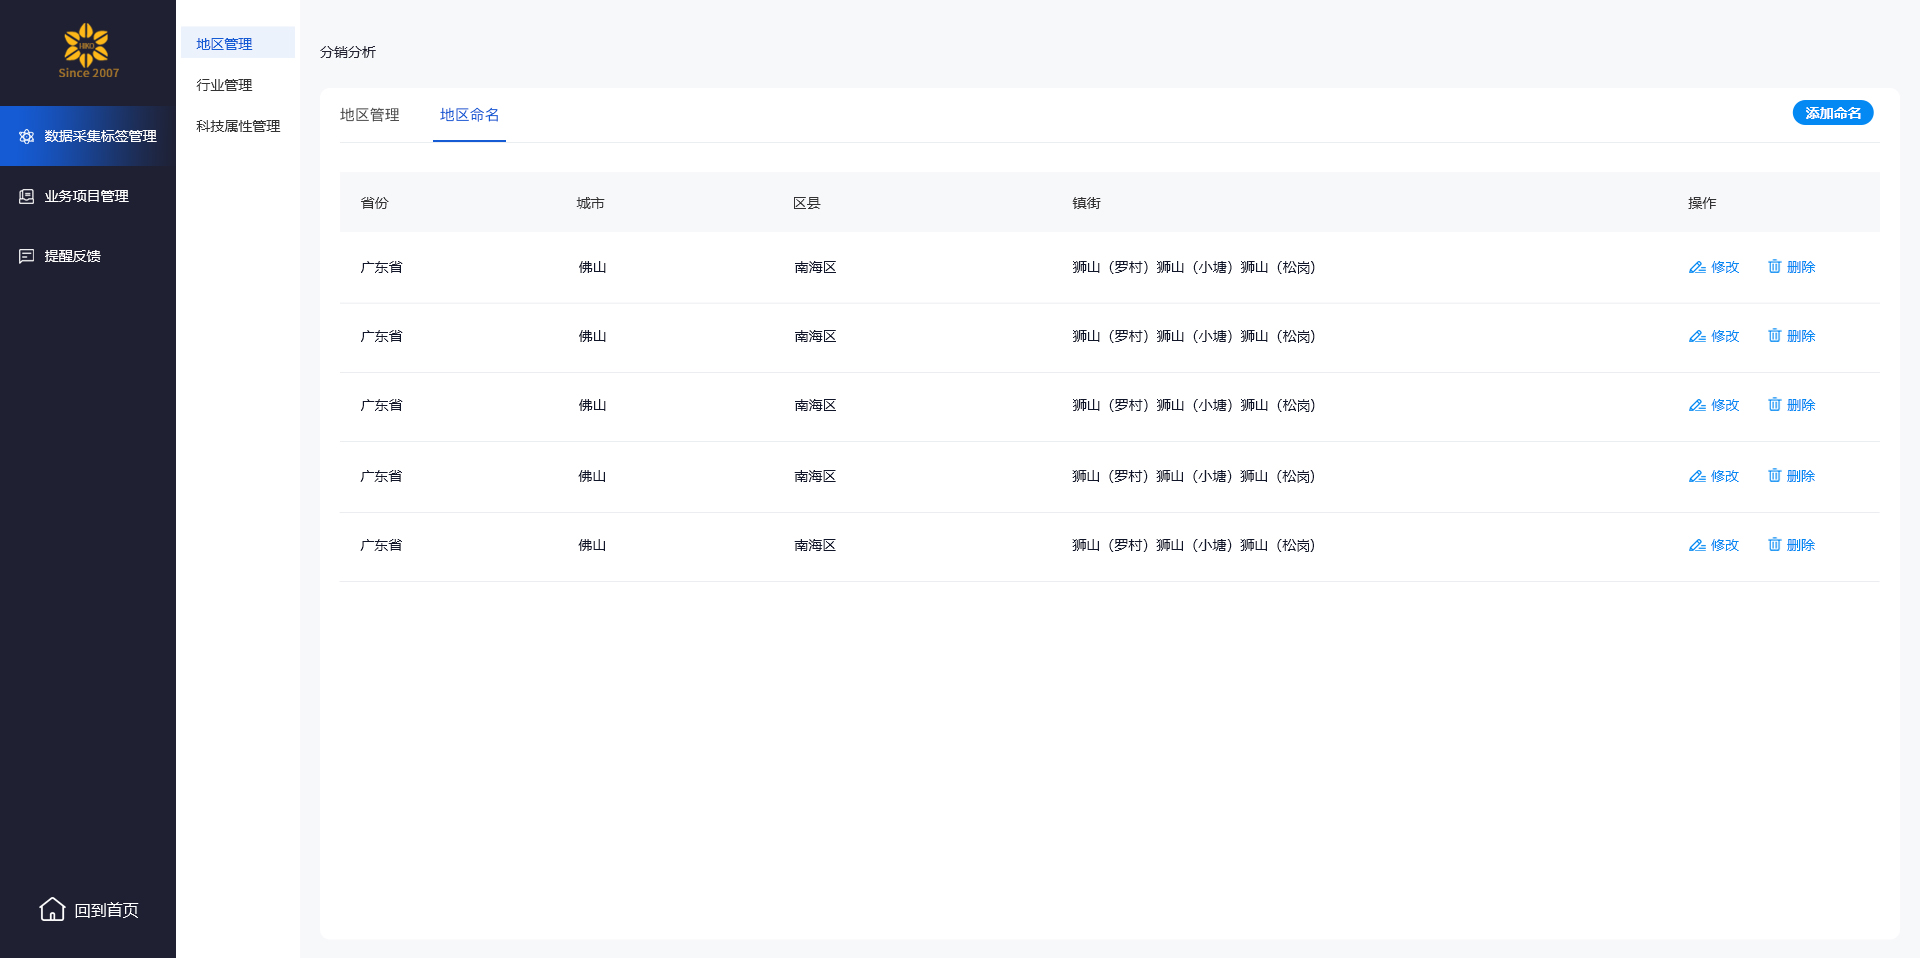Click the edit pencil icon in third row
This screenshot has width=1920, height=958.
tap(1697, 405)
